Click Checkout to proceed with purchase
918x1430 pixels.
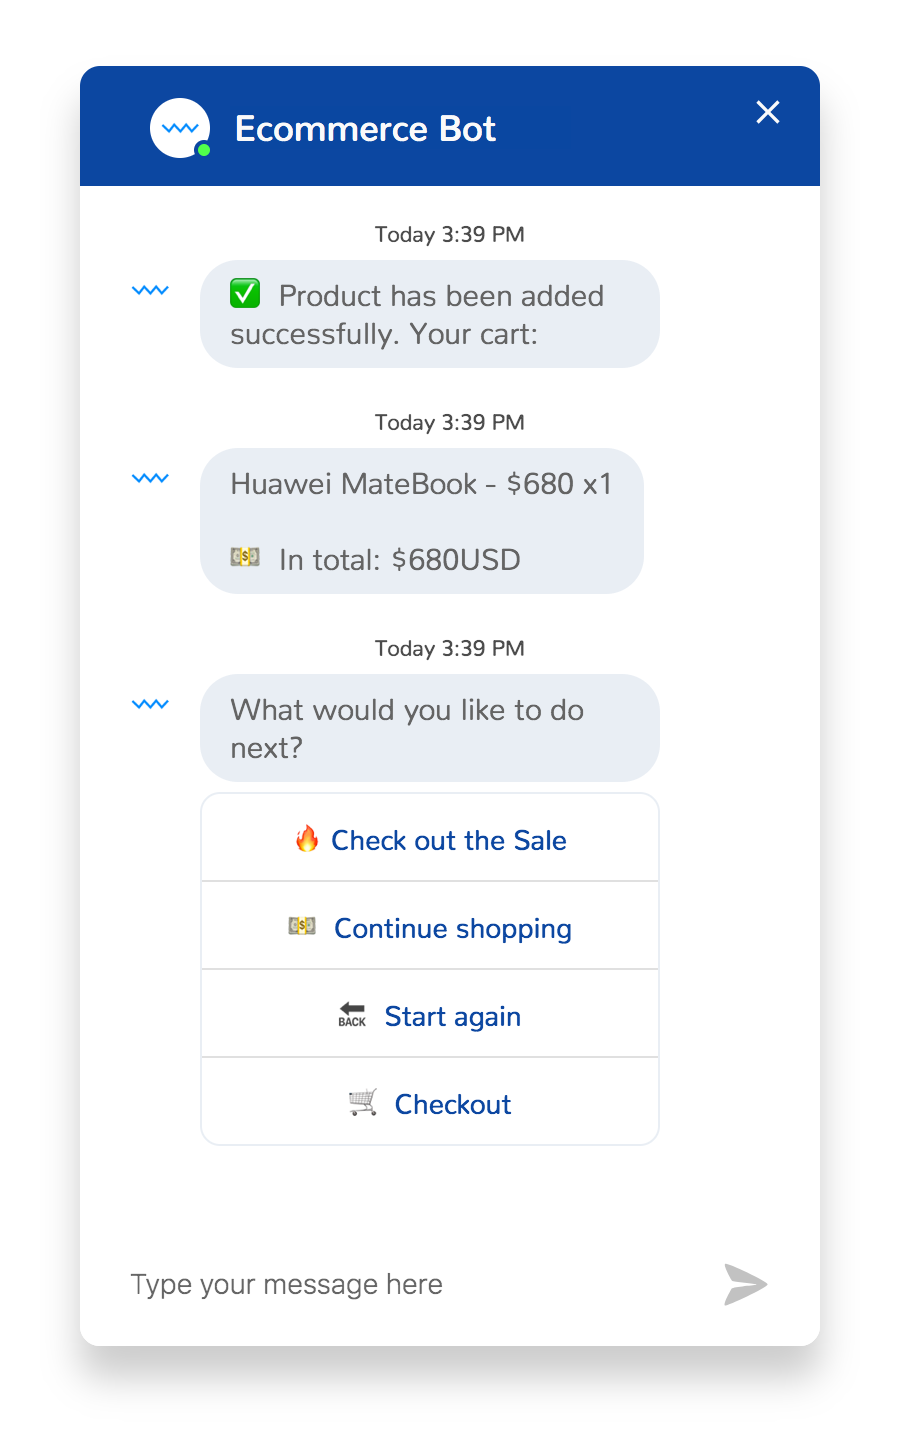point(430,1102)
